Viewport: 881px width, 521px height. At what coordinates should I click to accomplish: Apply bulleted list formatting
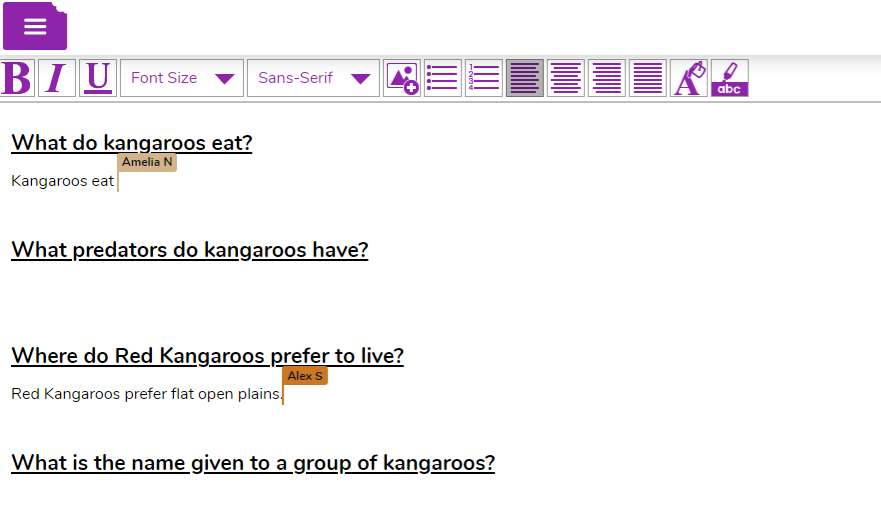tap(443, 78)
